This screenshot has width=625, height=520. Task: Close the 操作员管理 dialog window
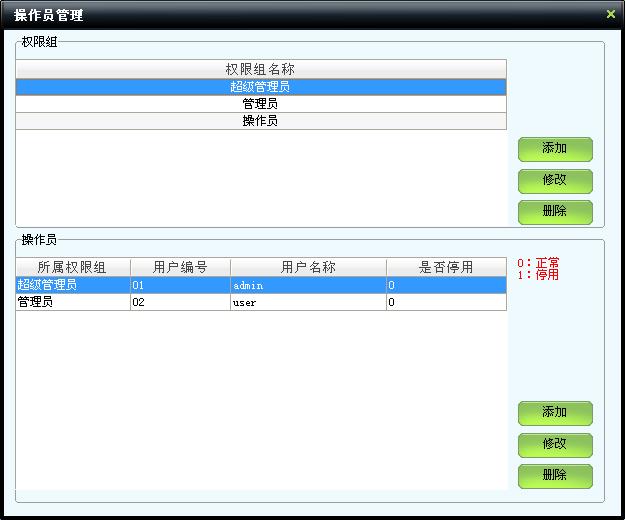tap(611, 14)
